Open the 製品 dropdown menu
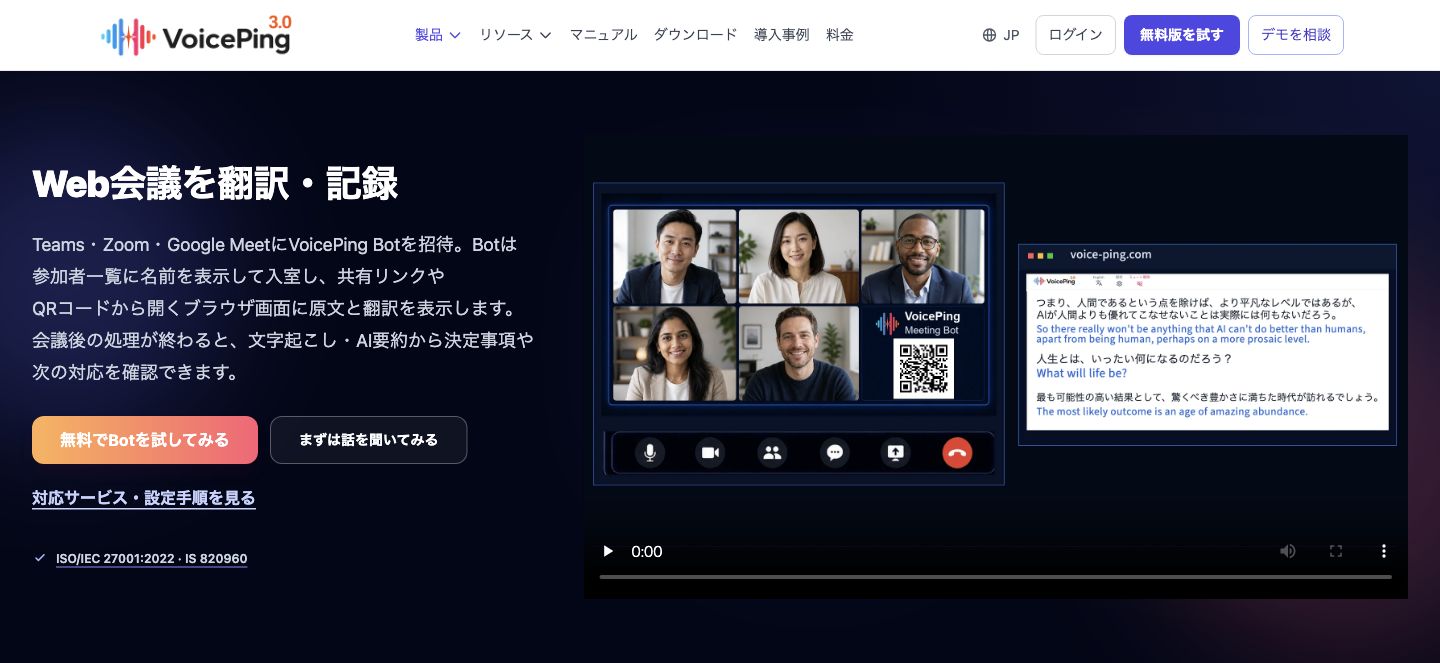 click(438, 35)
